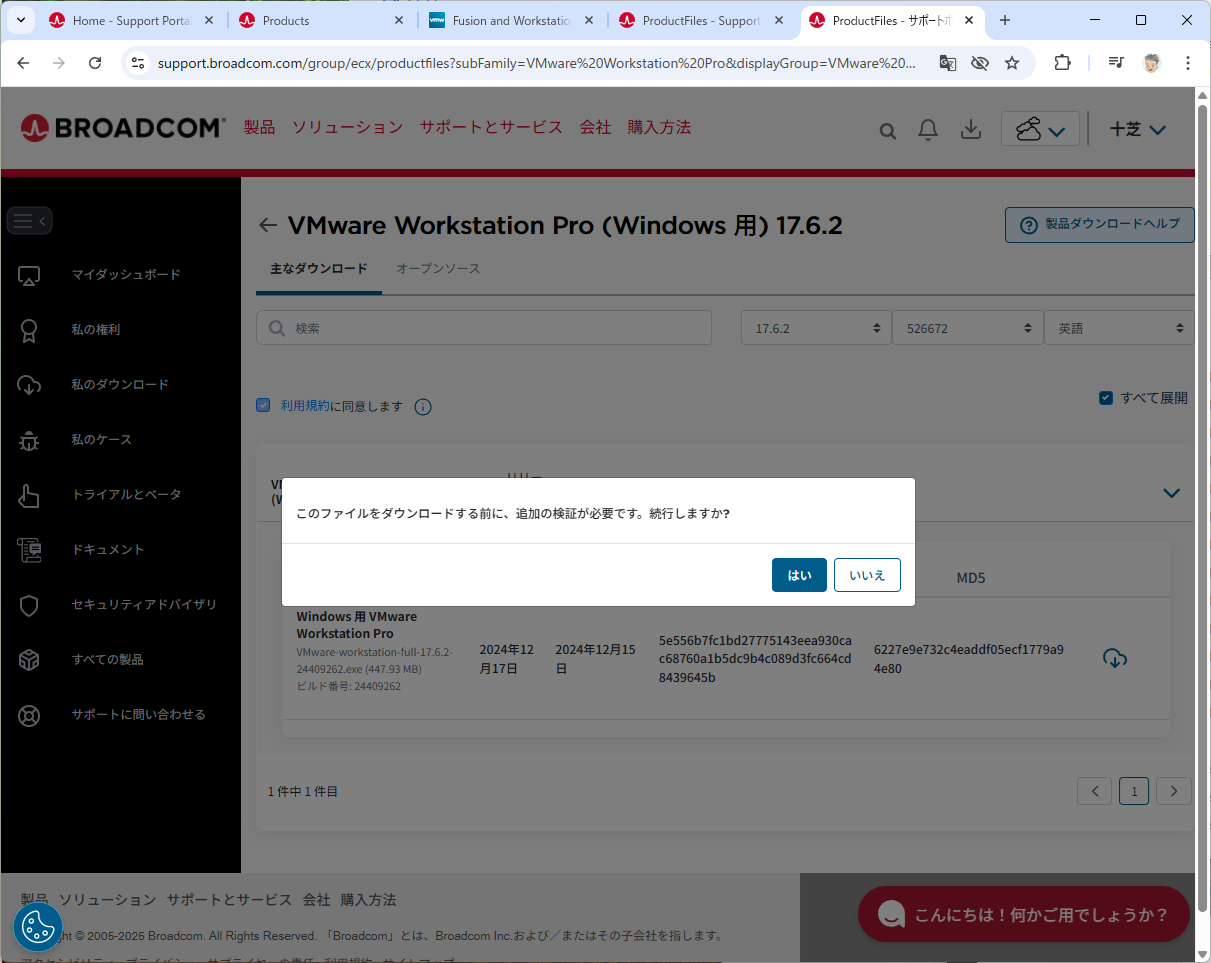Collapse the sidebar with the hamburger icon
Viewport: 1211px width, 963px height.
(29, 221)
